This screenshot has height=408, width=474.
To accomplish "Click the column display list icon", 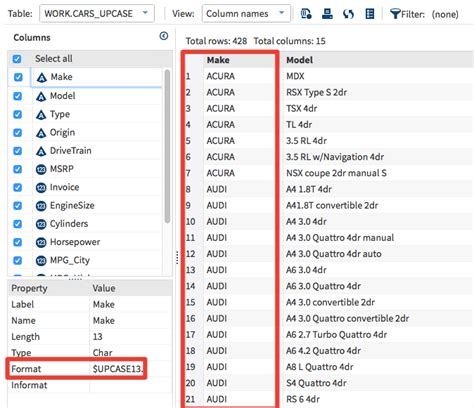I will pyautogui.click(x=370, y=14).
